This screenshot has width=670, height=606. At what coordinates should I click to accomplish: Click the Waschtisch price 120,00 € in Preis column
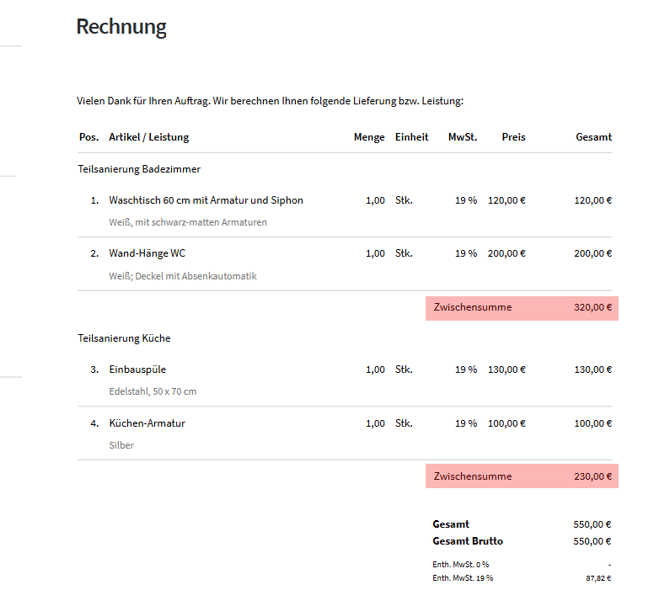506,200
